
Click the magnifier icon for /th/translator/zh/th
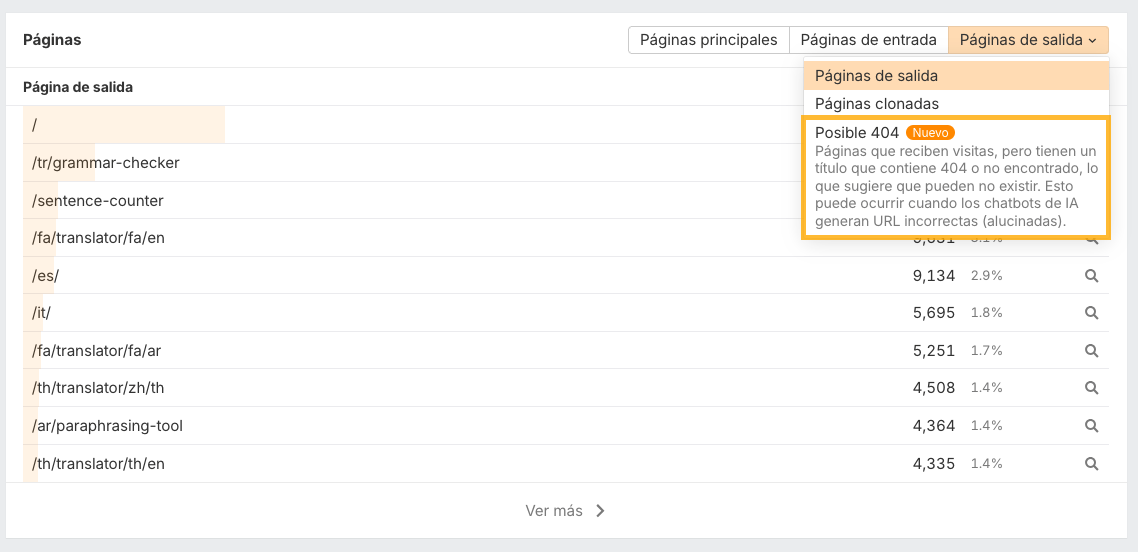click(x=1092, y=388)
